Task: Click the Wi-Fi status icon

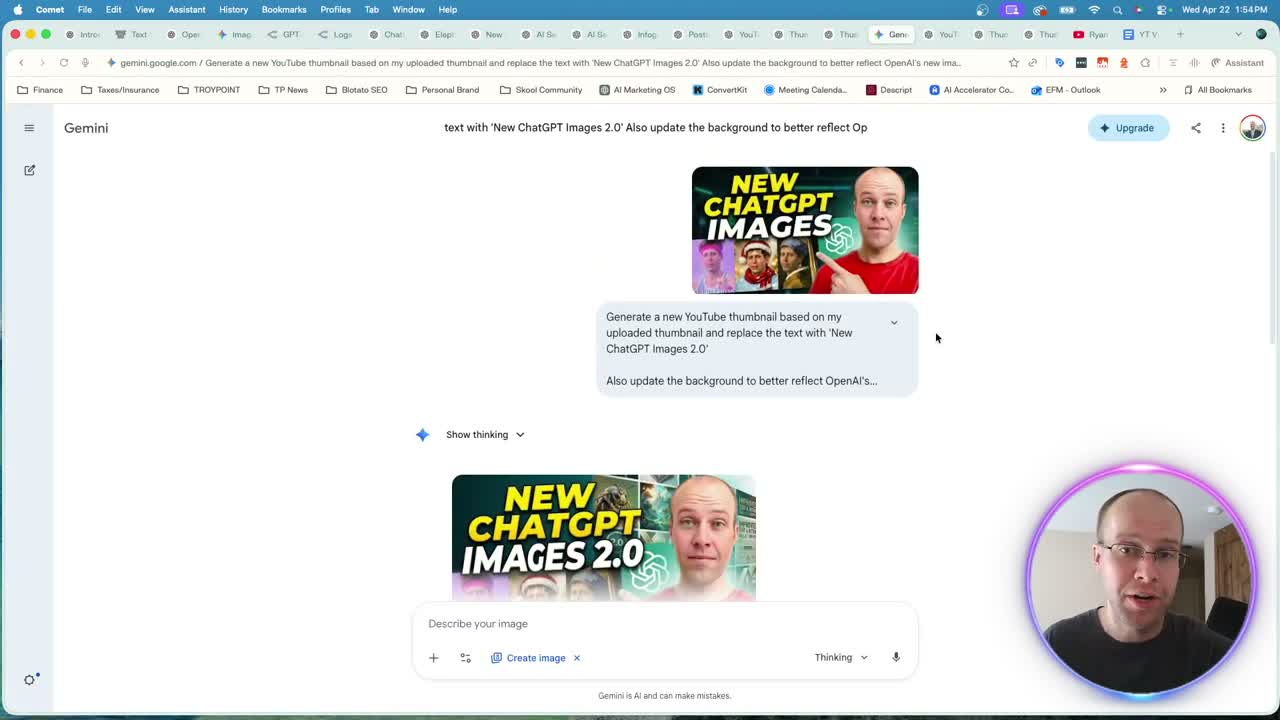Action: pos(1094,10)
